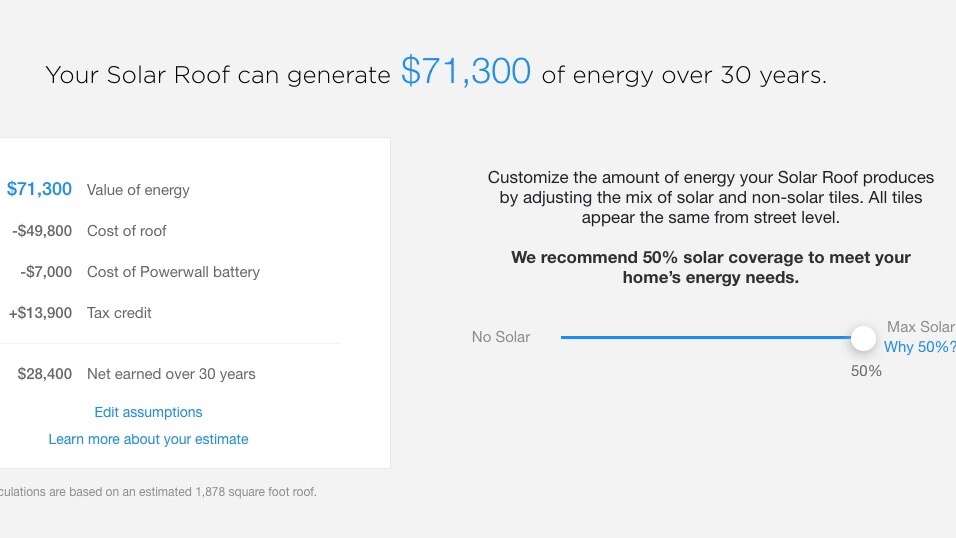Click the 50% value below the slider
956x538 pixels.
pyautogui.click(x=866, y=371)
